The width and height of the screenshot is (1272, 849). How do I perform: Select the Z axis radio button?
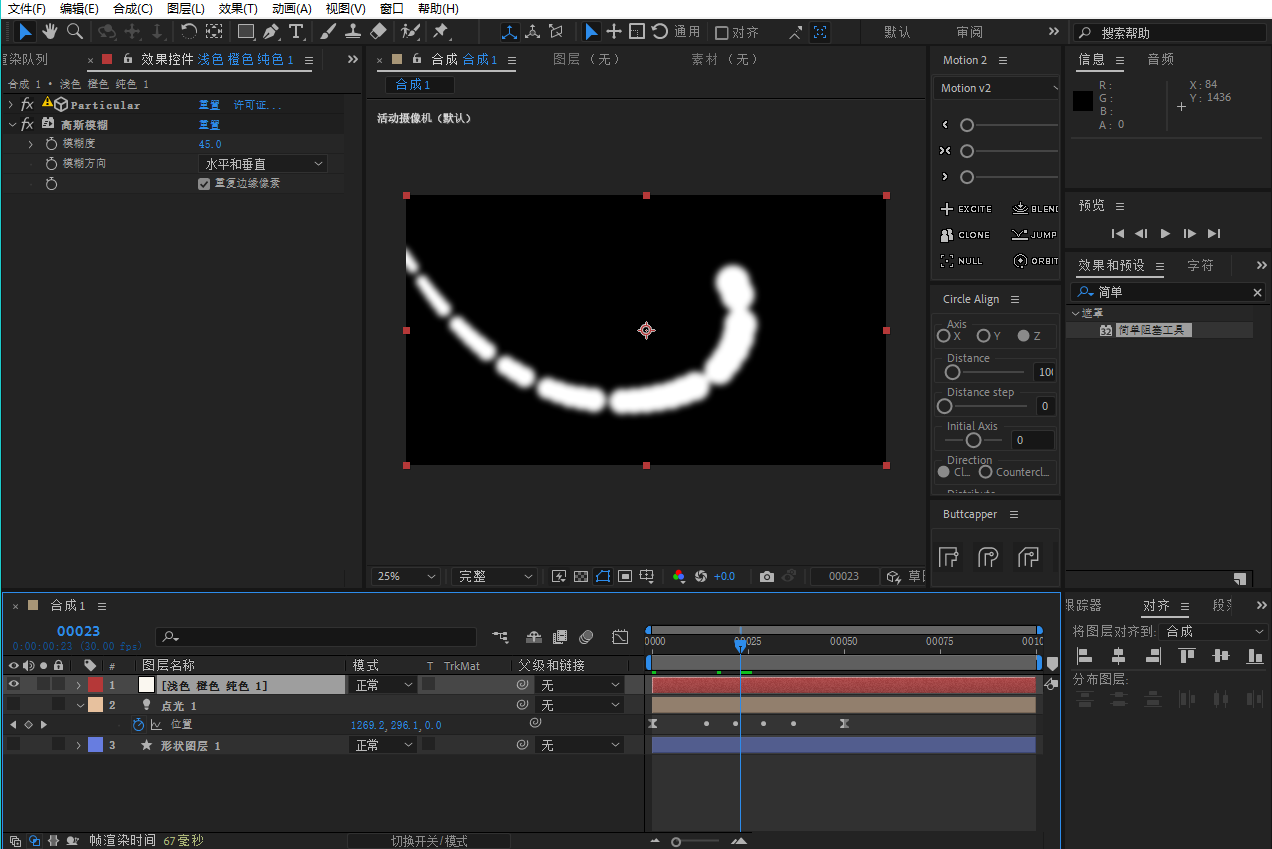[1024, 336]
